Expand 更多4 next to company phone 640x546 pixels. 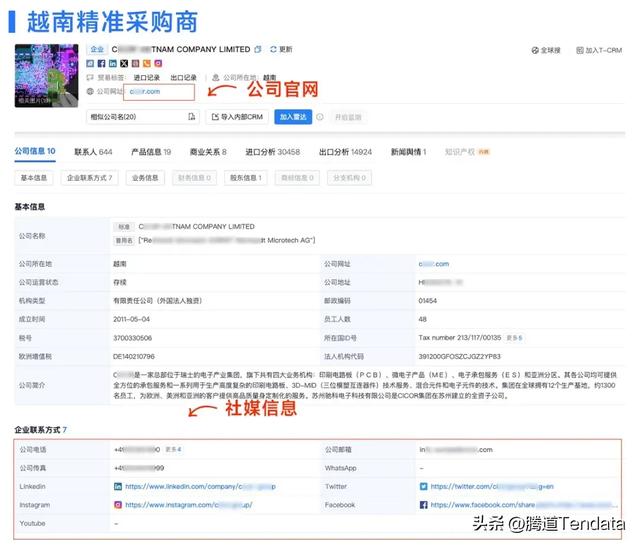(173, 449)
